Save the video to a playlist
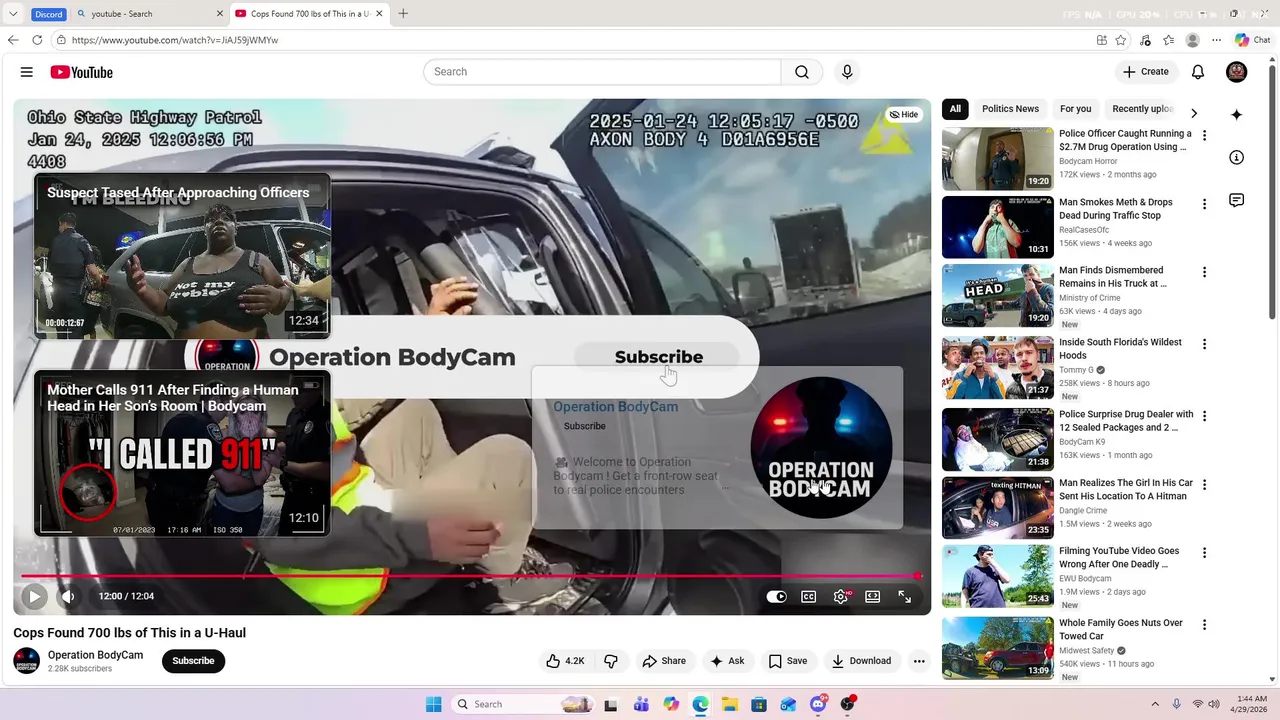The width and height of the screenshot is (1280, 720). [788, 661]
